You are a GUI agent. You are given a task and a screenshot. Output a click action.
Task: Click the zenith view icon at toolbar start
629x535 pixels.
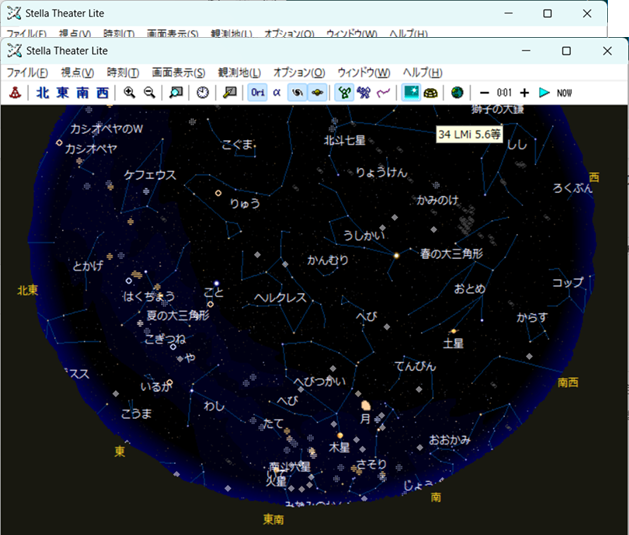coord(15,93)
